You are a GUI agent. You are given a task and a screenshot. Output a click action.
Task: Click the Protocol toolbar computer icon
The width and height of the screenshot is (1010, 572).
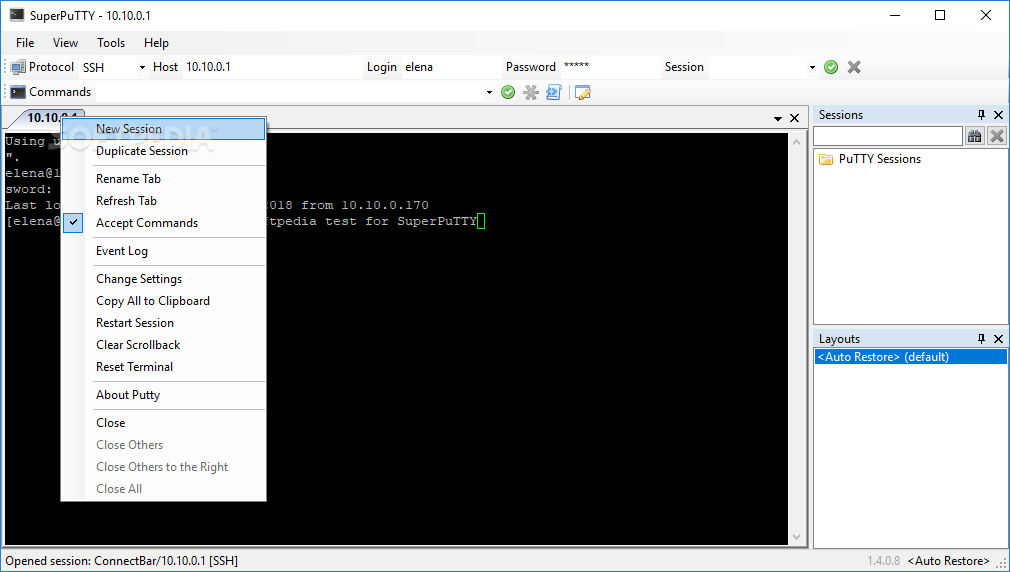tap(17, 67)
